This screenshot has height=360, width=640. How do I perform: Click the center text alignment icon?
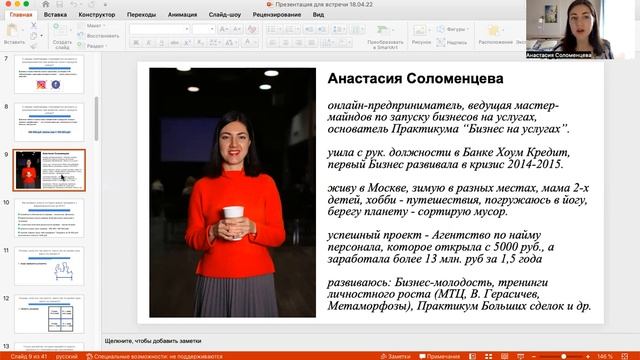(x=286, y=42)
